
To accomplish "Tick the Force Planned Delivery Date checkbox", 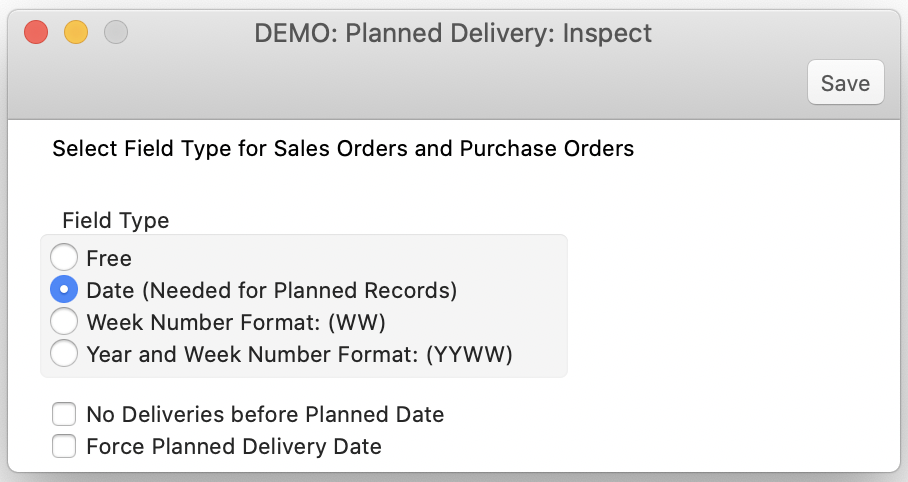I will (x=64, y=446).
